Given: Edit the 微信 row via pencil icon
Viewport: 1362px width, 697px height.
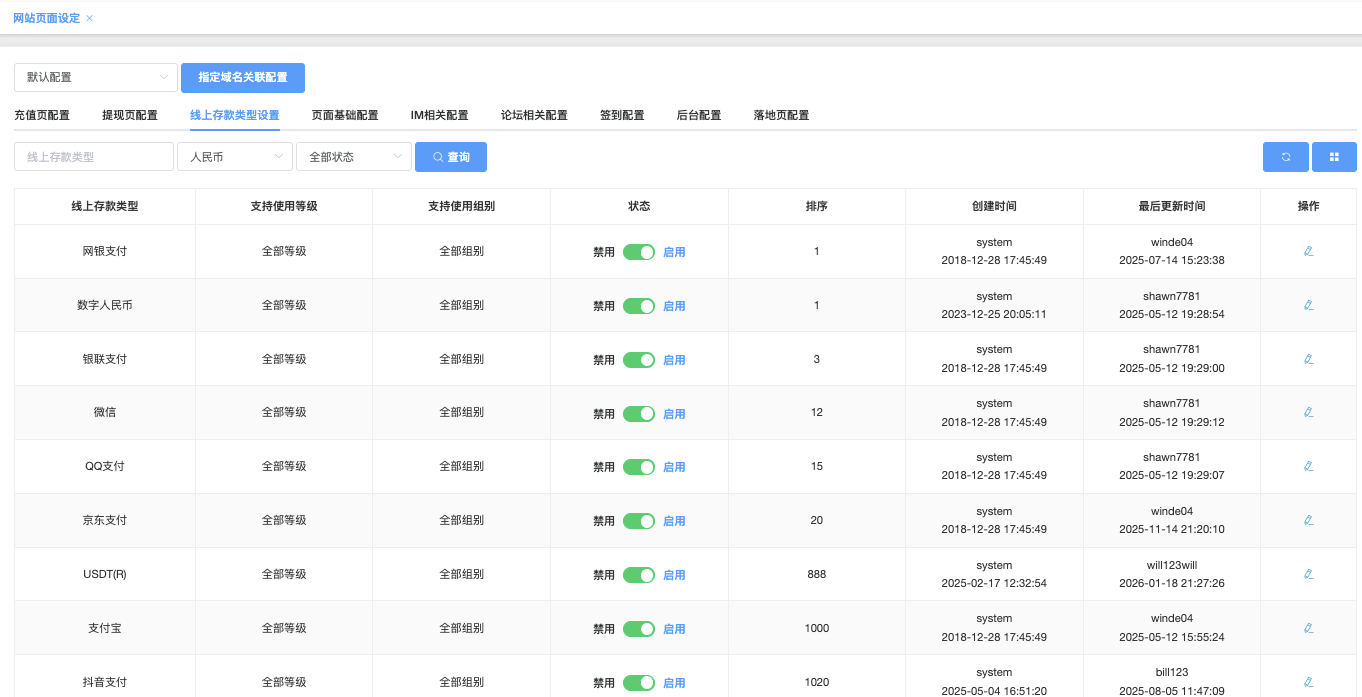Looking at the screenshot, I should pos(1308,412).
